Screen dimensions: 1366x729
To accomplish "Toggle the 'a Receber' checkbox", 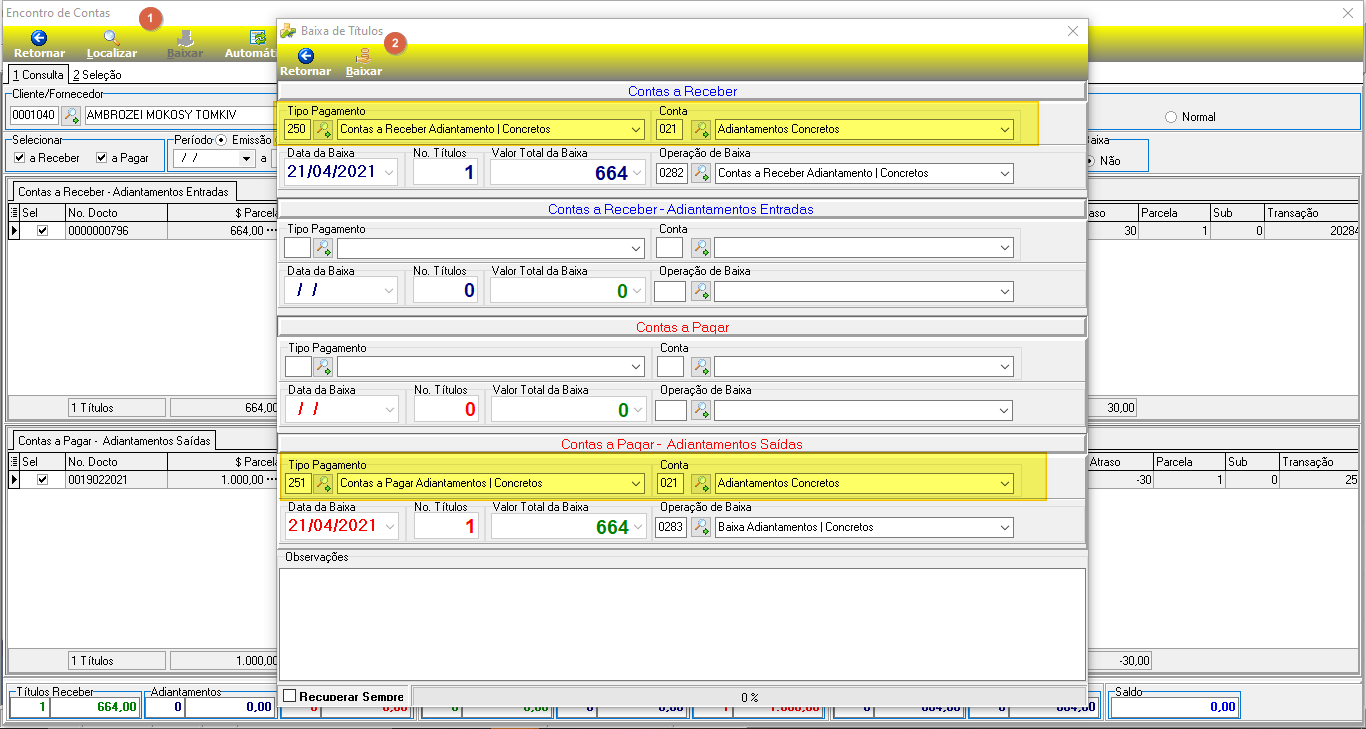I will click(20, 158).
